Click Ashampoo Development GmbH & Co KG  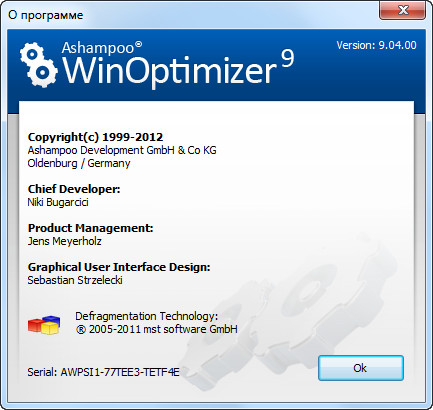point(122,150)
